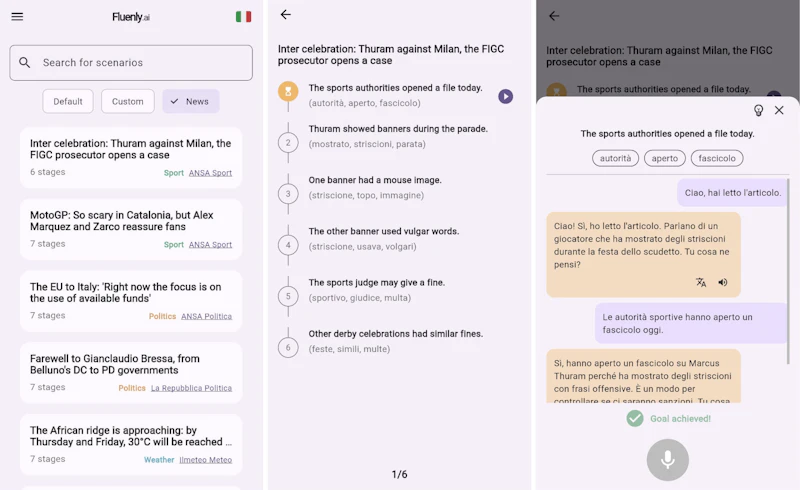This screenshot has height=490, width=800.
Task: Select stage 5 circle marker
Action: (288, 296)
